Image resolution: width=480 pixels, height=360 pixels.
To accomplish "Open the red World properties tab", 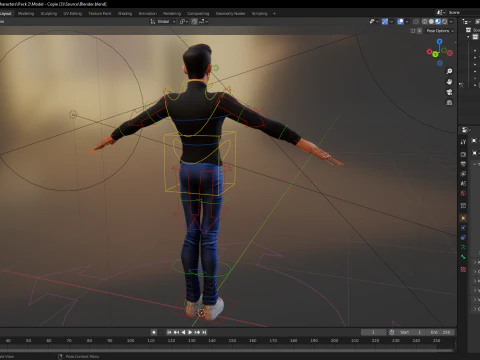I will [463, 193].
